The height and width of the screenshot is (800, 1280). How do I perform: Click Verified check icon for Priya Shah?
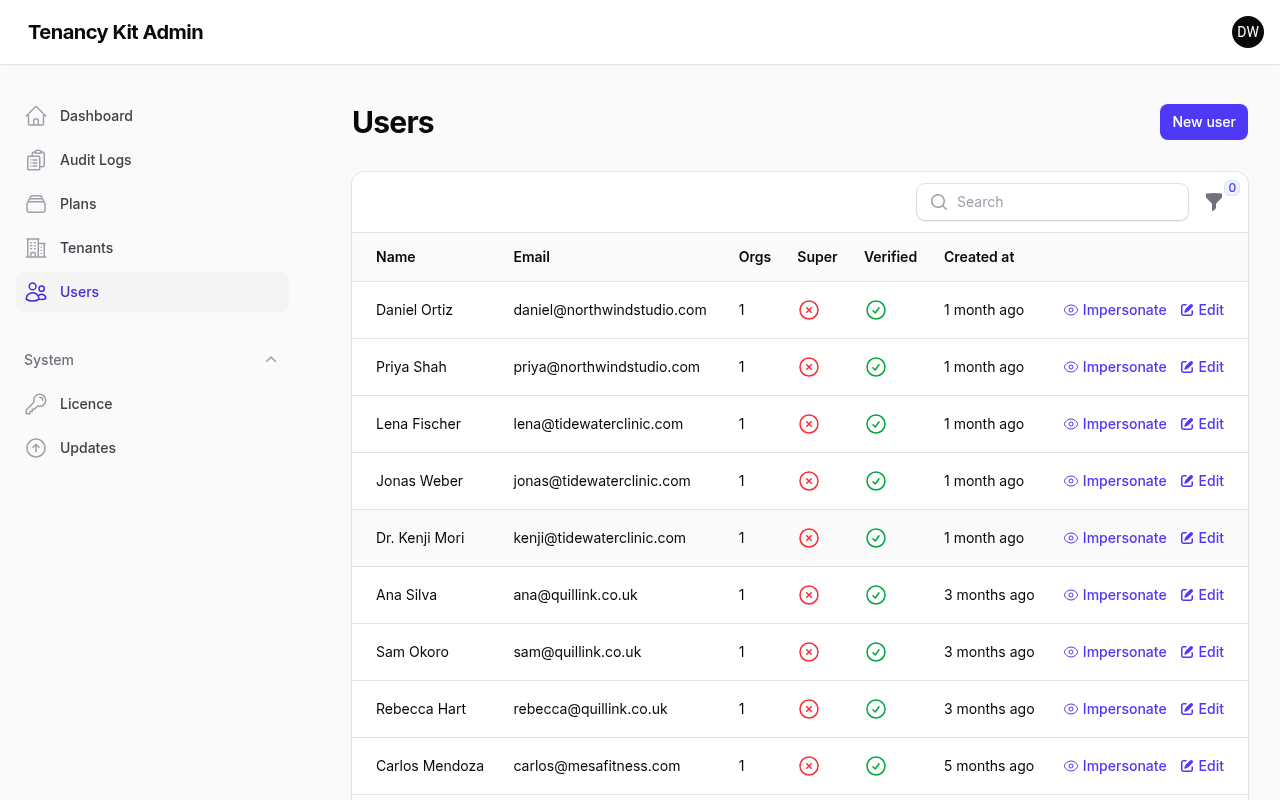[x=876, y=367]
